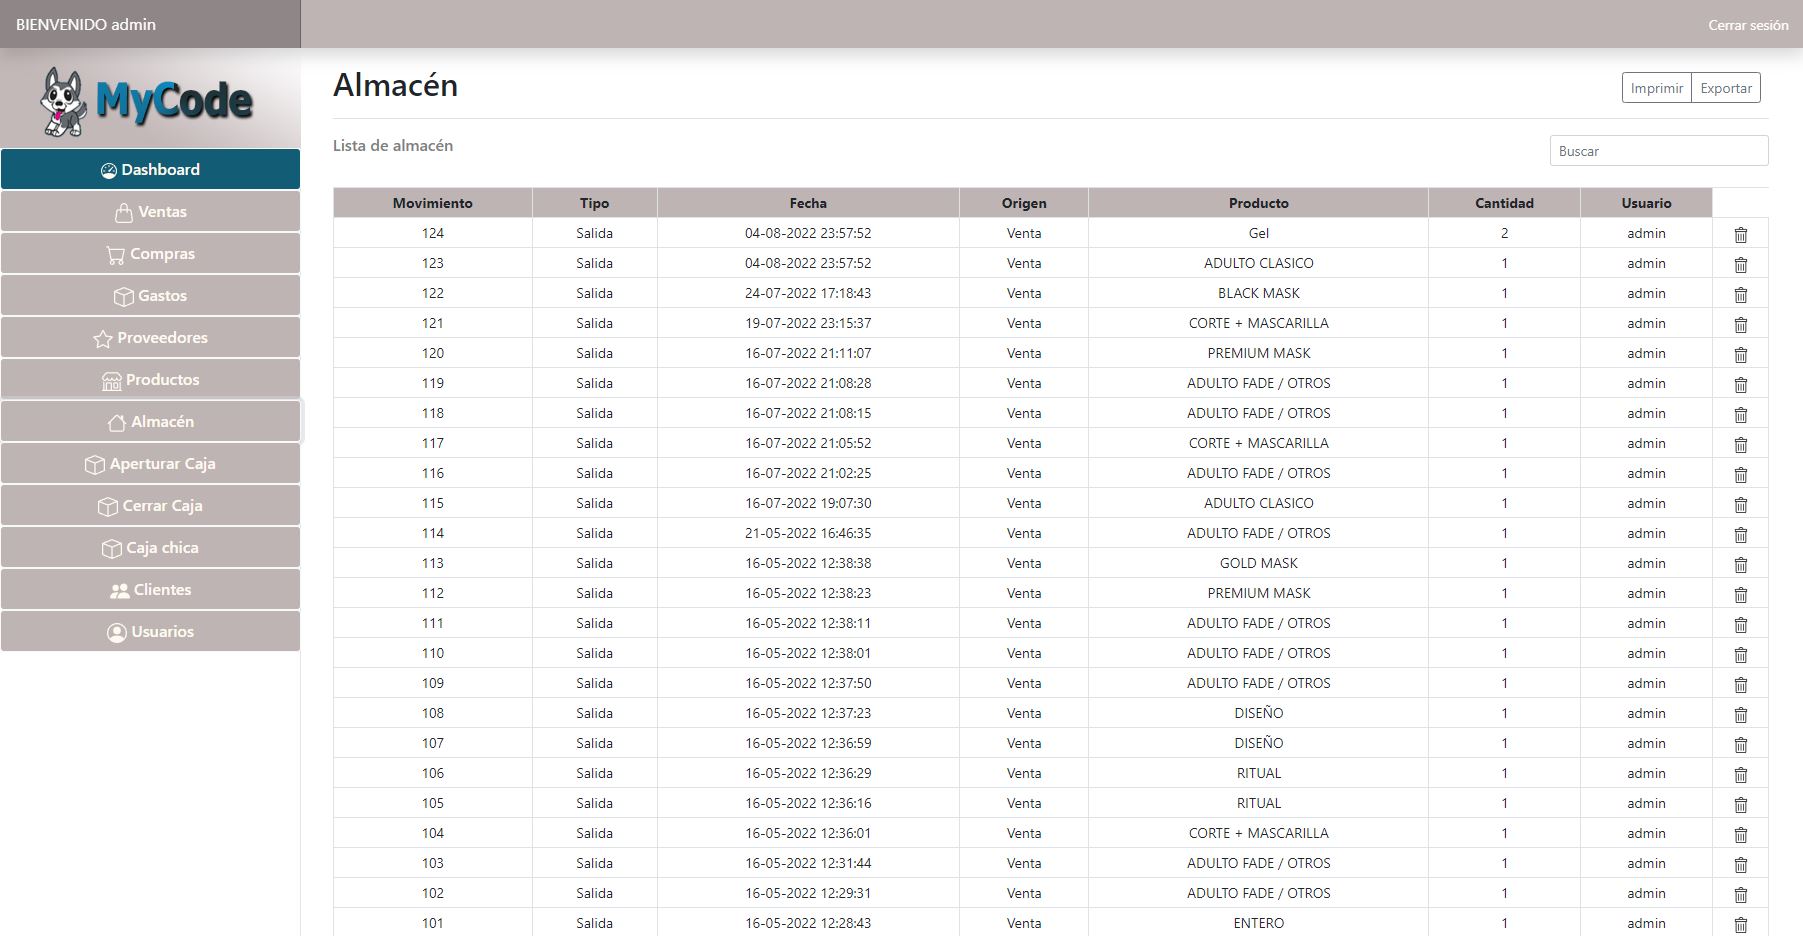The width and height of the screenshot is (1803, 936).
Task: Click the trash icon for movement 113
Action: pyautogui.click(x=1740, y=564)
